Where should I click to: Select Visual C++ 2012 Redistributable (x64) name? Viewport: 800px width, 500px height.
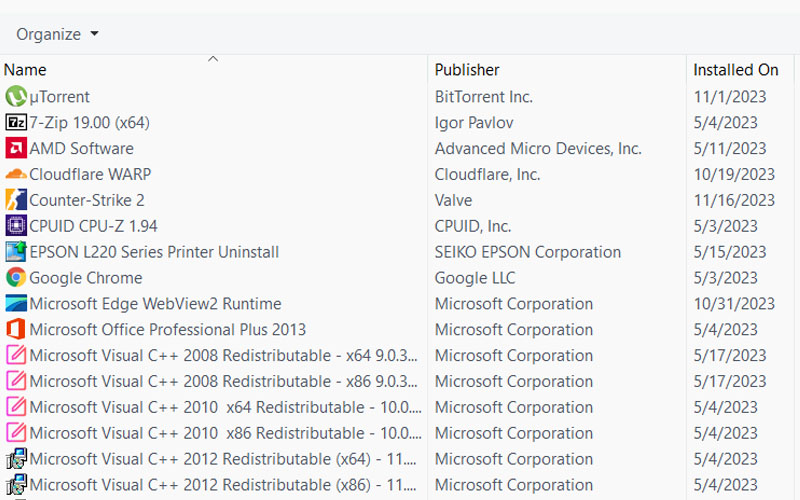[223, 459]
